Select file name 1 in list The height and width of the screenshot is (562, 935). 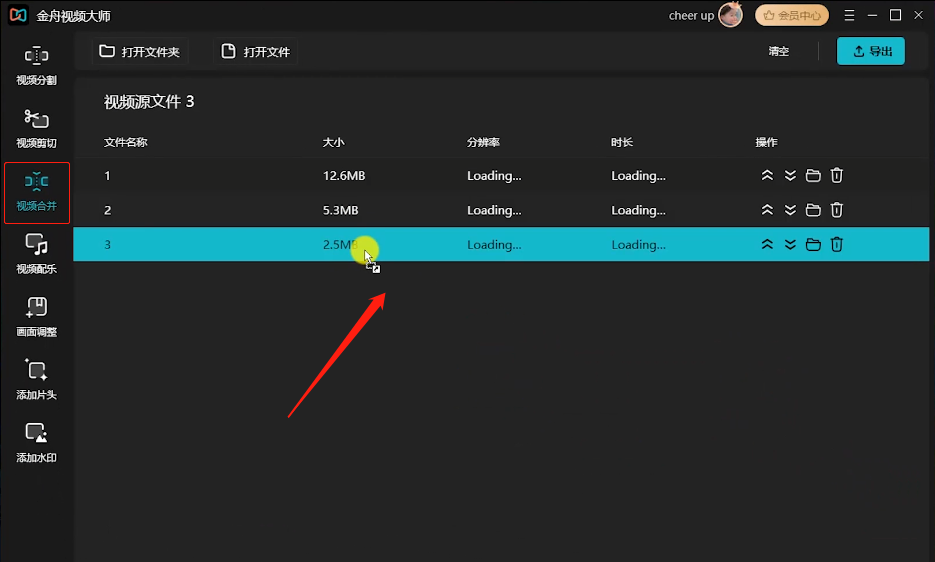pyautogui.click(x=107, y=176)
